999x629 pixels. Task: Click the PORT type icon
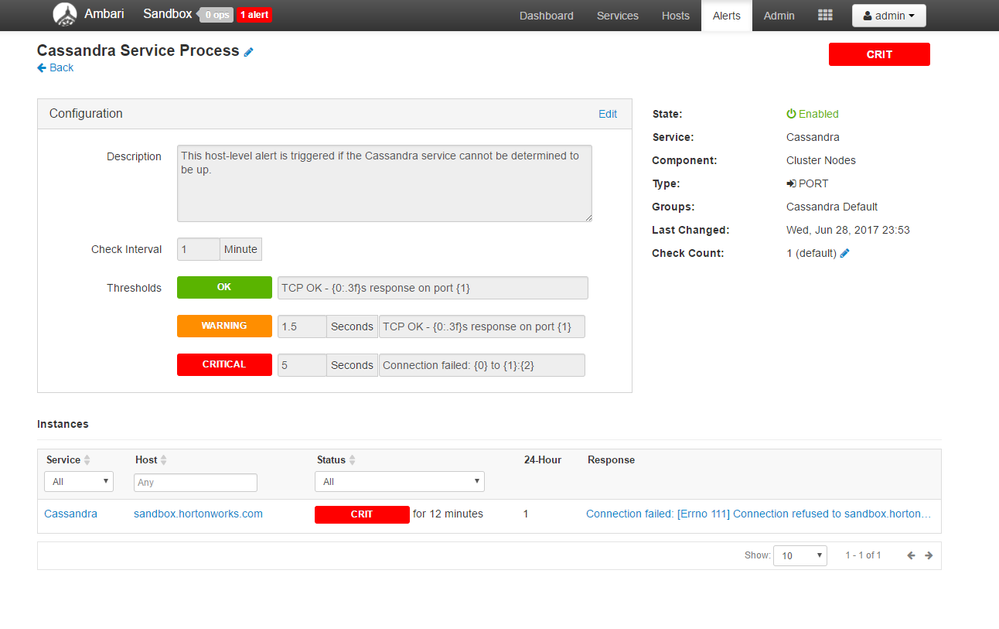[791, 183]
